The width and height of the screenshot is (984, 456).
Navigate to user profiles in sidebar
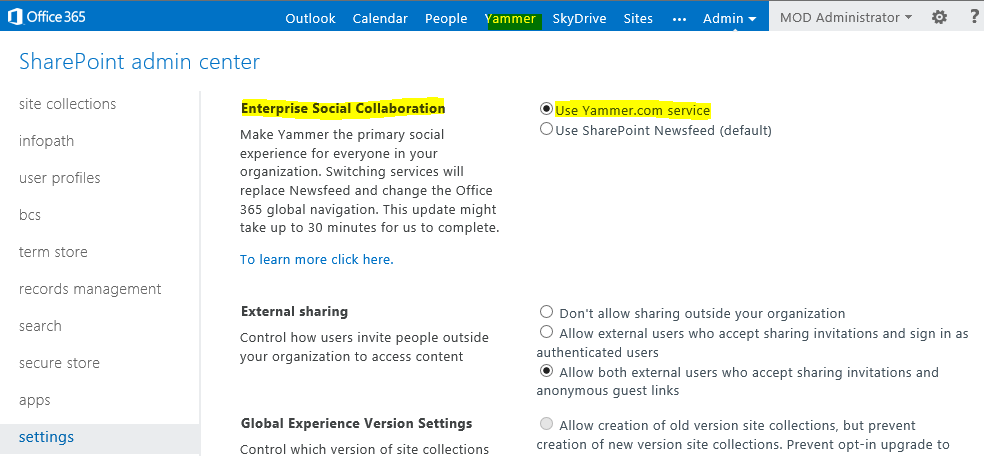pyautogui.click(x=59, y=178)
